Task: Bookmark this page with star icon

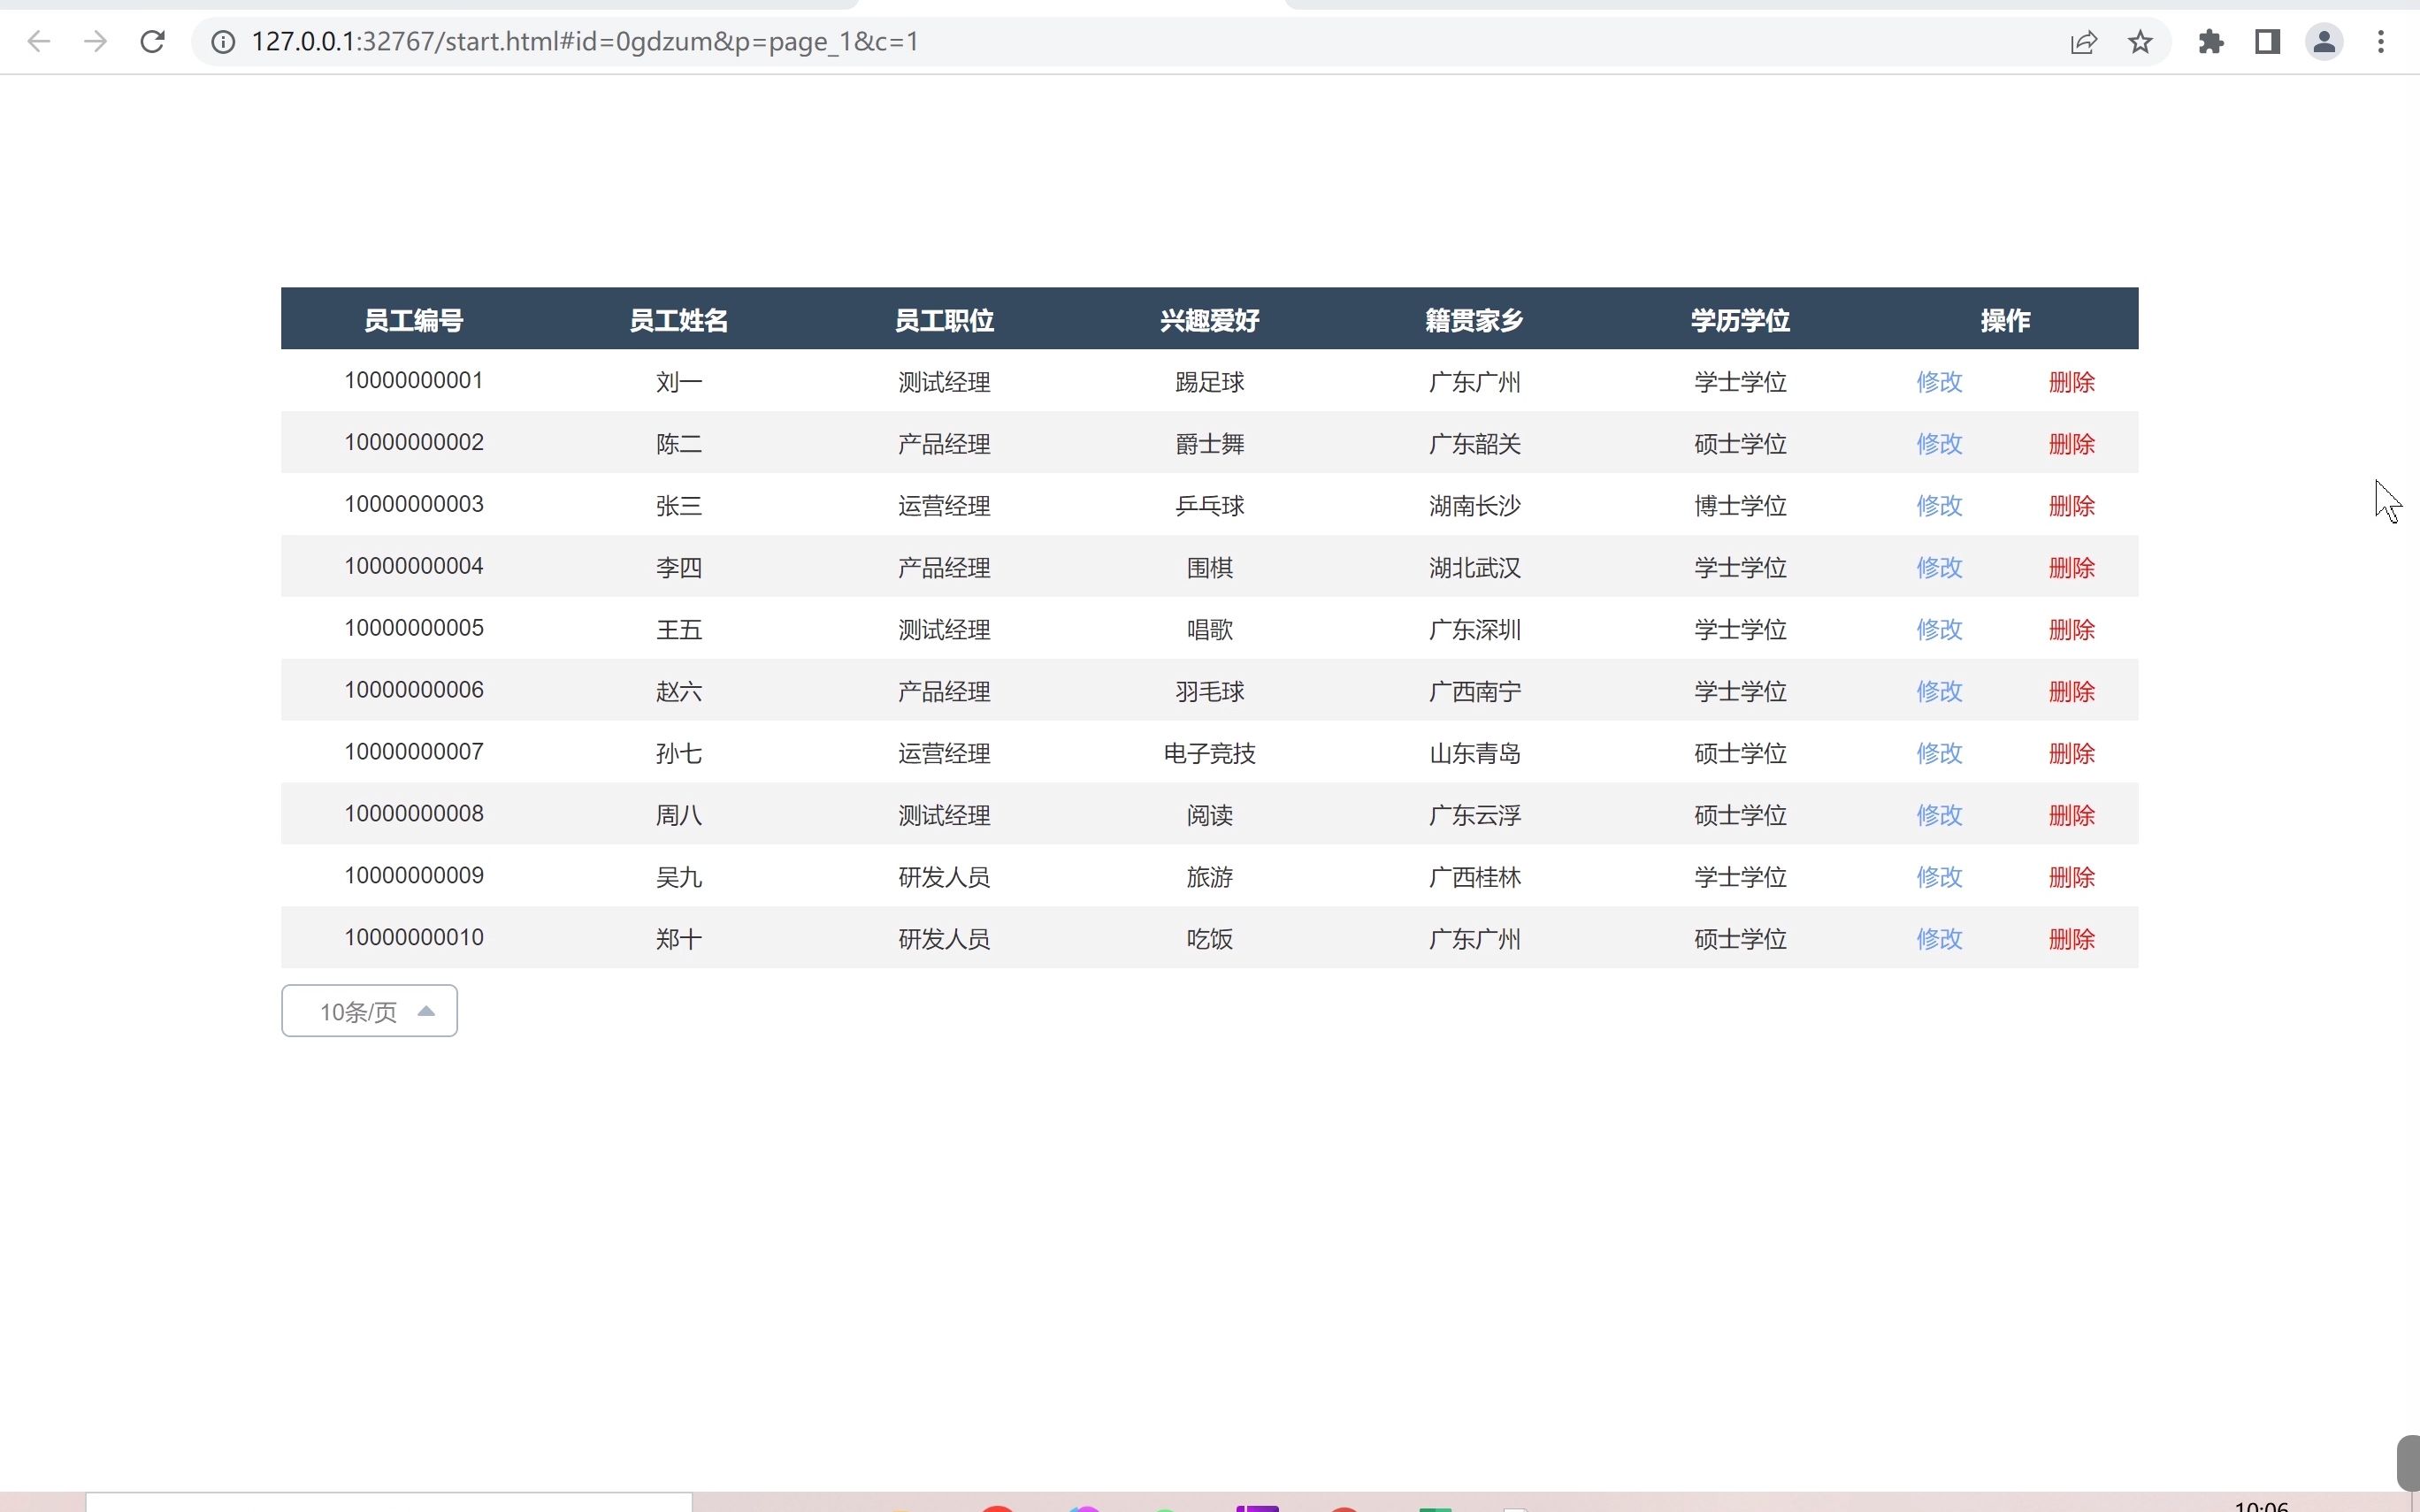Action: (x=2140, y=42)
